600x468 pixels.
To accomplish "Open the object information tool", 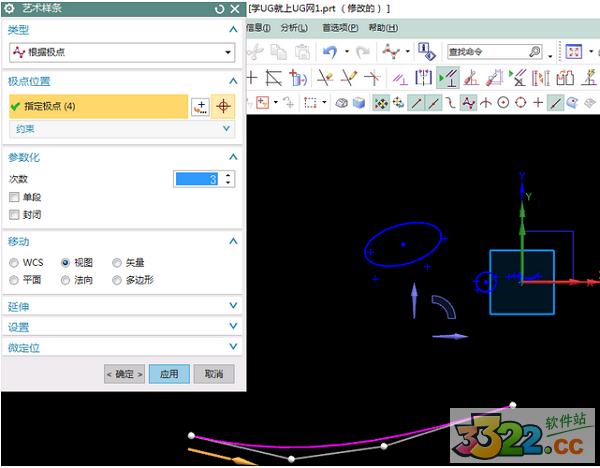I will pos(426,51).
